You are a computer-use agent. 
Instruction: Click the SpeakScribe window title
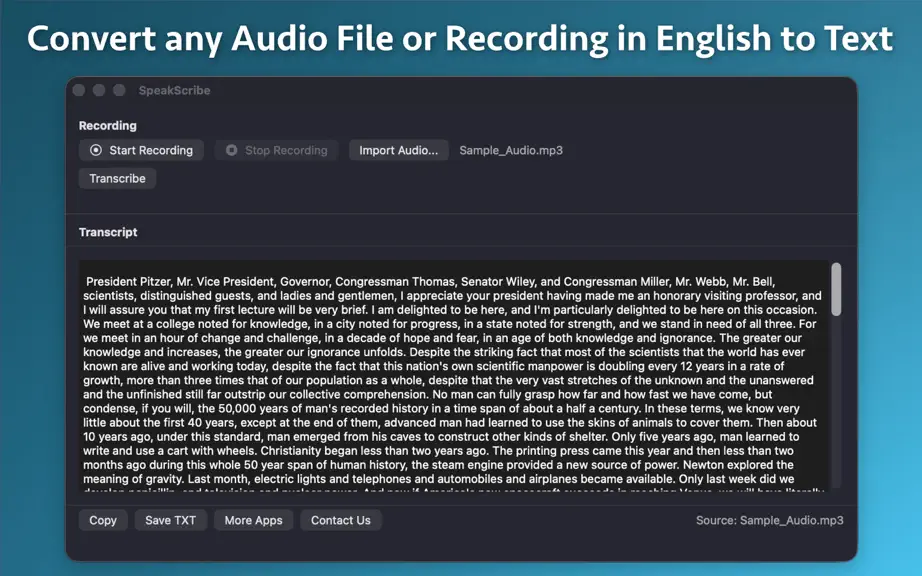point(174,91)
